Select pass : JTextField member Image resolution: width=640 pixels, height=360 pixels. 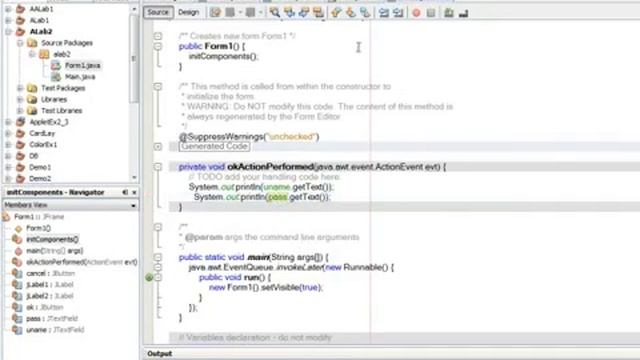52,318
